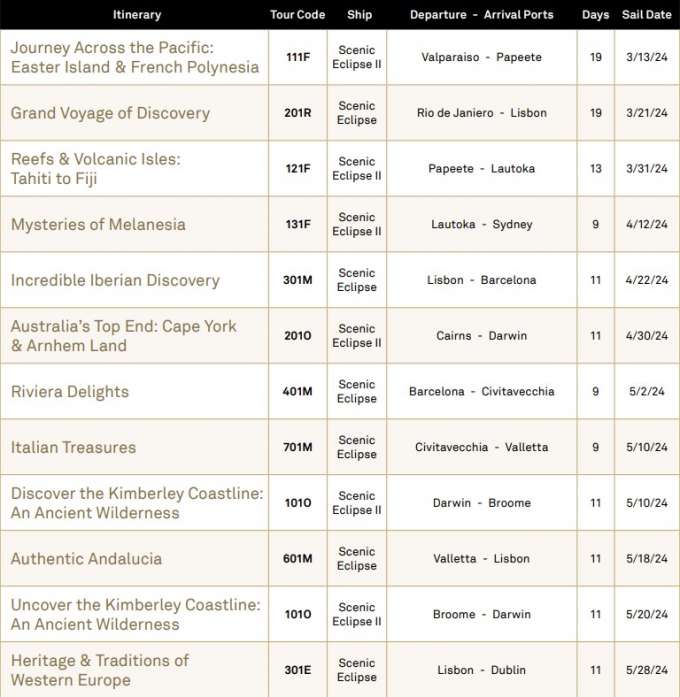
Task: Select the 4/22/24 sail date
Action: (646, 280)
